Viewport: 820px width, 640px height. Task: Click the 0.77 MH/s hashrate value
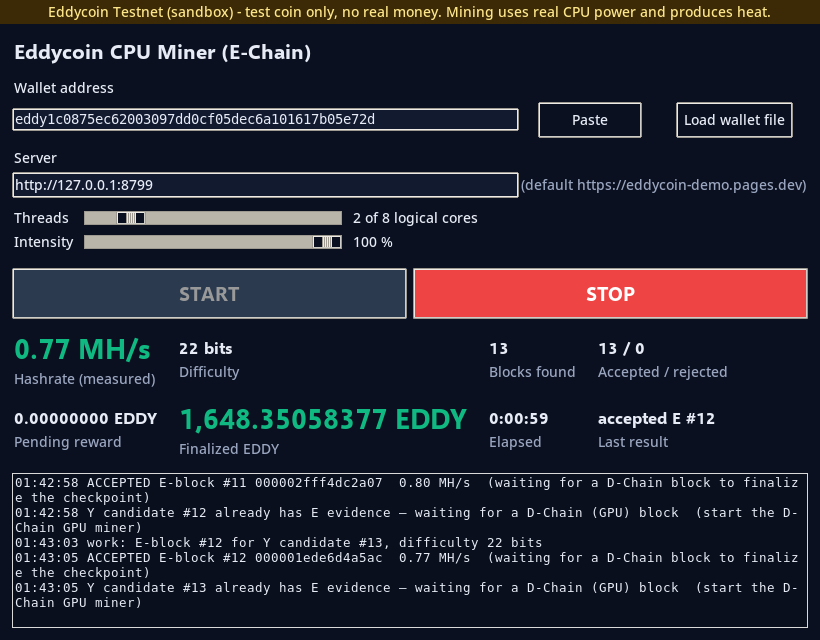(x=83, y=349)
